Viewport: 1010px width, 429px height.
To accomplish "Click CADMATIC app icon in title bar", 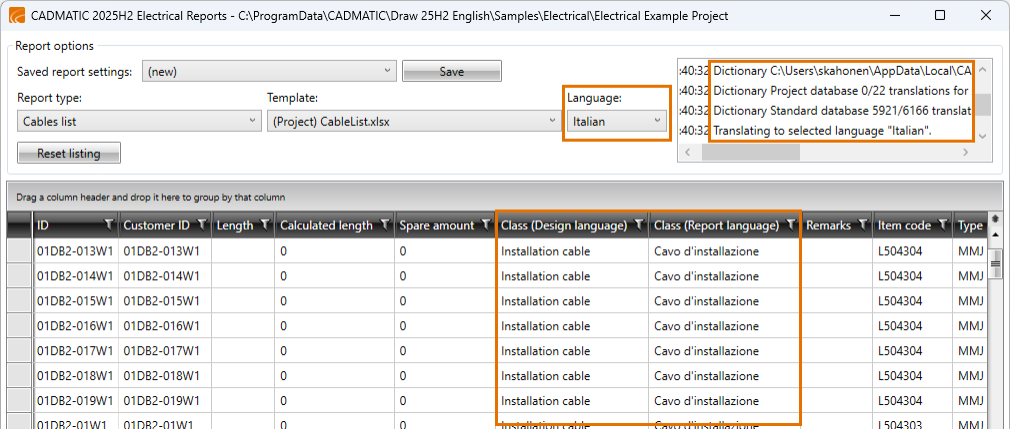I will 17,16.
